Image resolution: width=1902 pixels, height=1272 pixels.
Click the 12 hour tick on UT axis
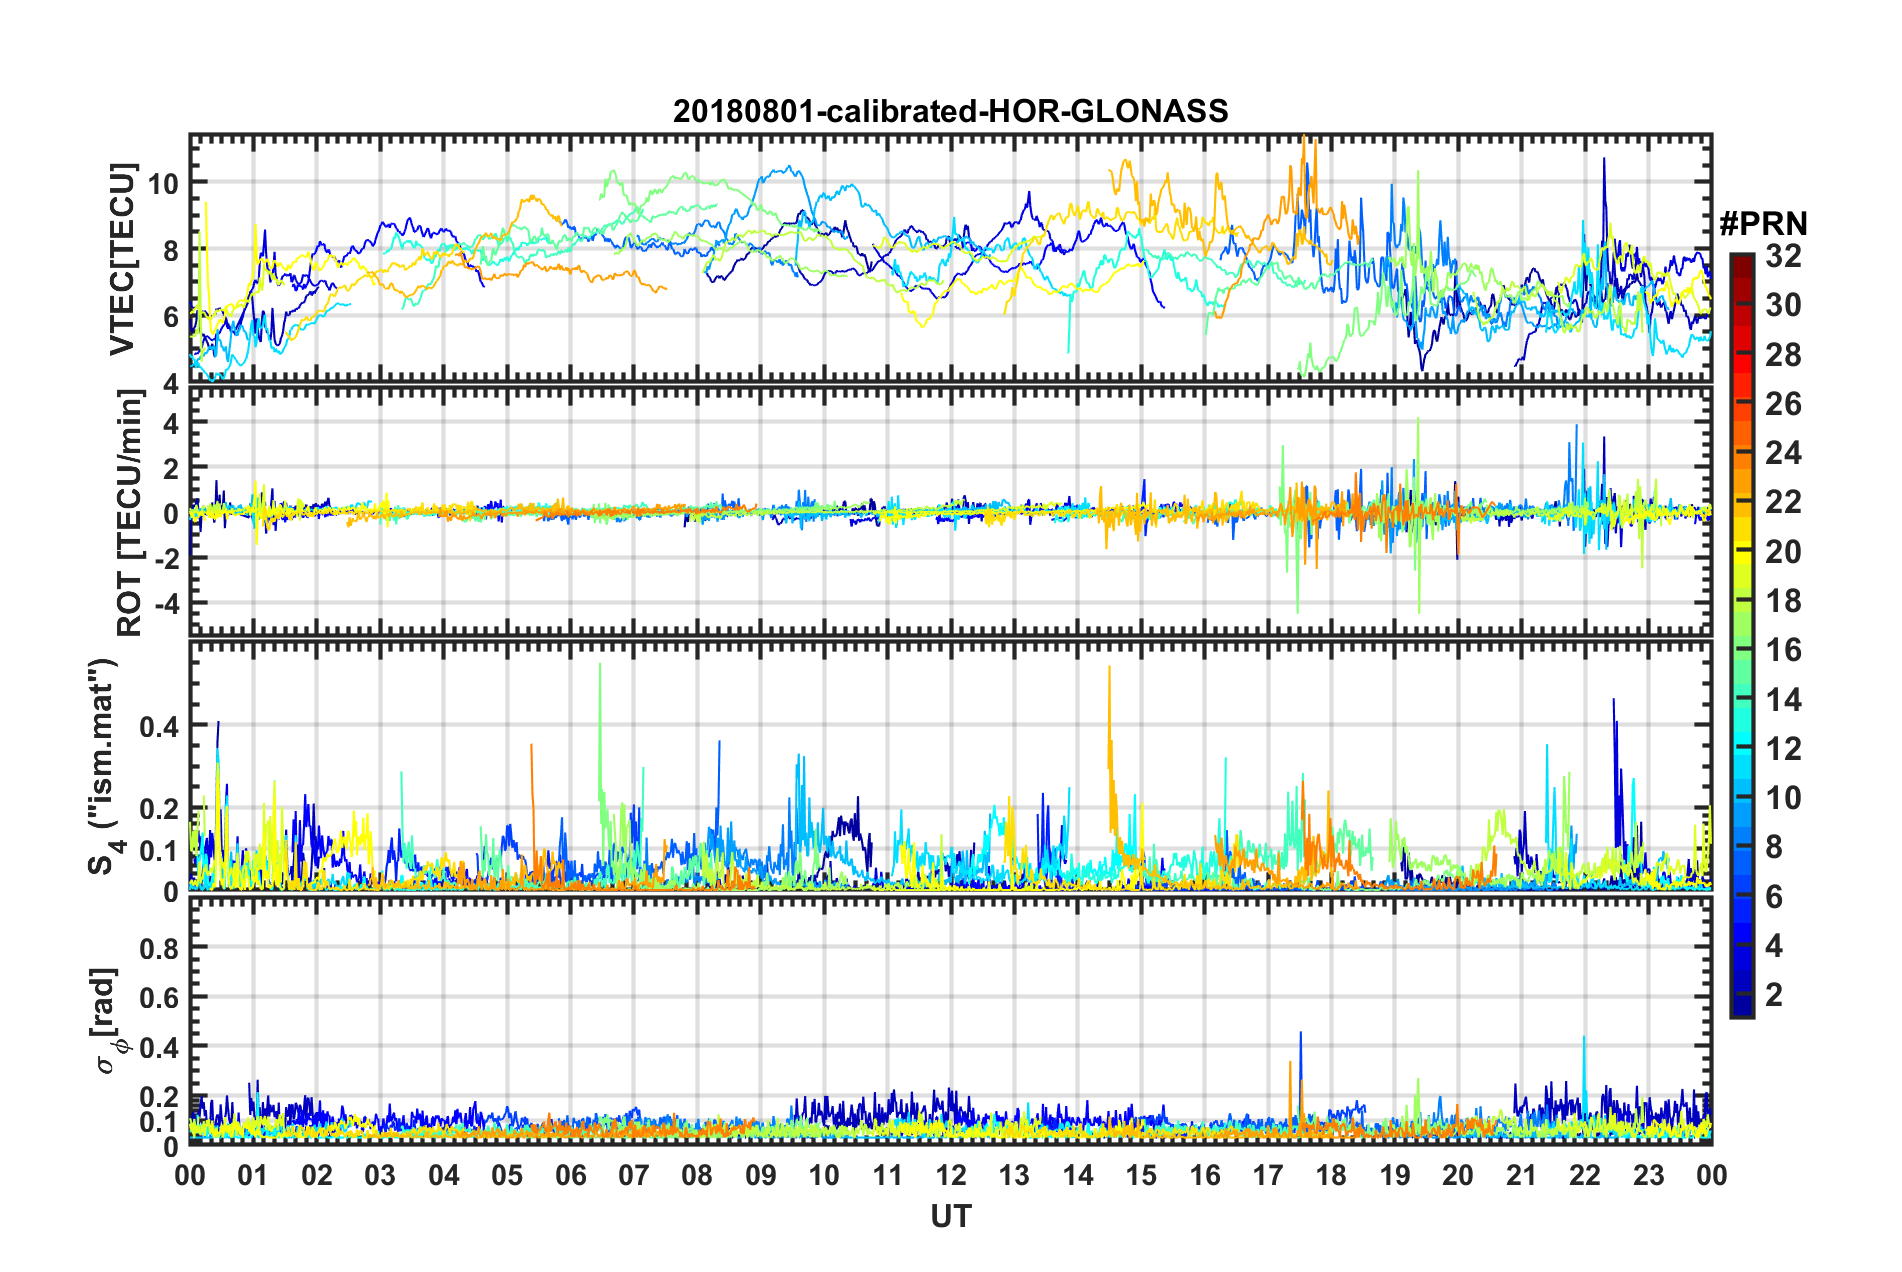point(950,1174)
